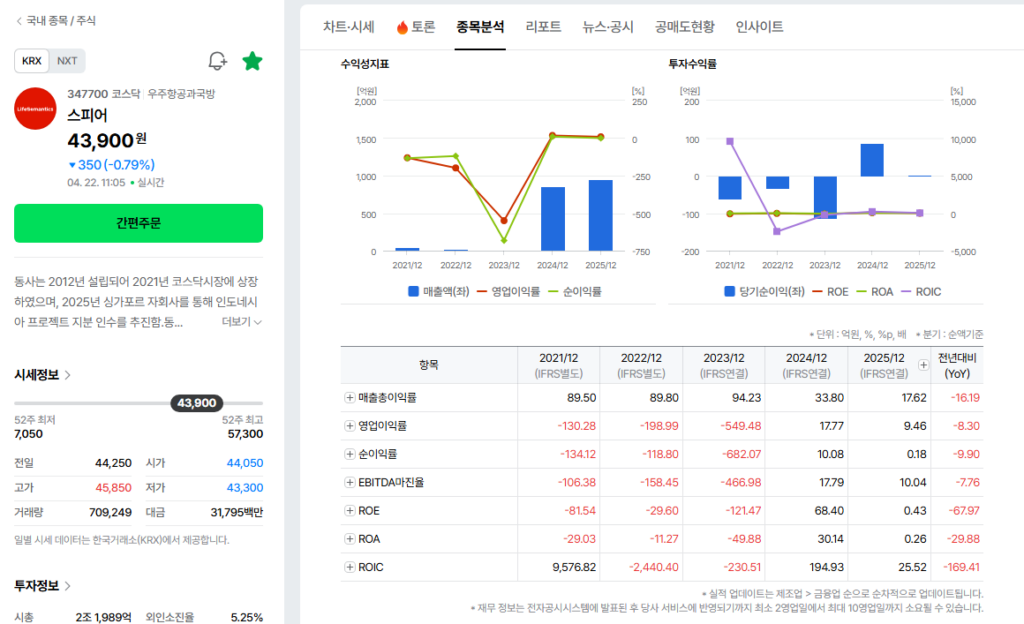The width and height of the screenshot is (1024, 624).
Task: Click the 2023/12 (IFRS연결) column header
Action: tap(724, 366)
